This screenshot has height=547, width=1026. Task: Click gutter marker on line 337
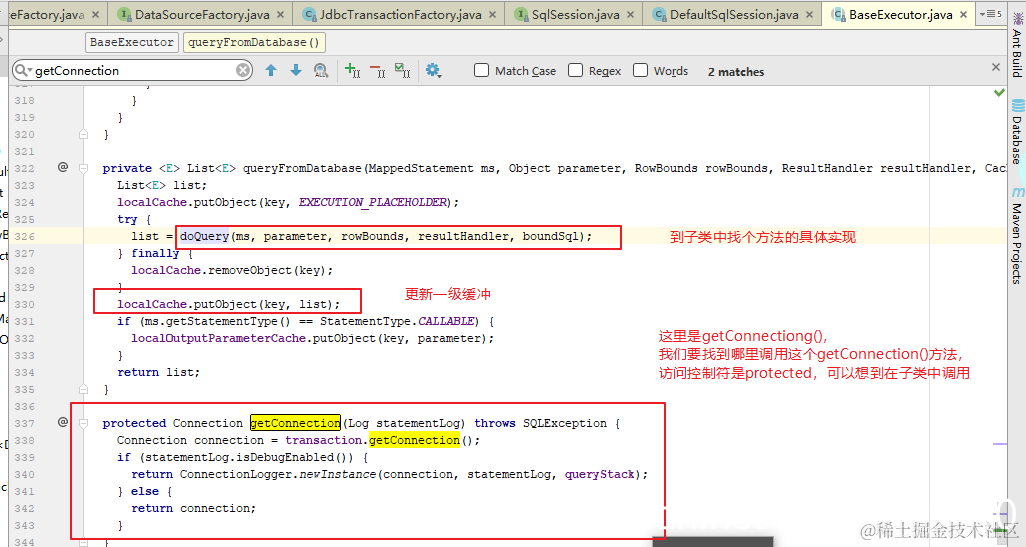63,423
